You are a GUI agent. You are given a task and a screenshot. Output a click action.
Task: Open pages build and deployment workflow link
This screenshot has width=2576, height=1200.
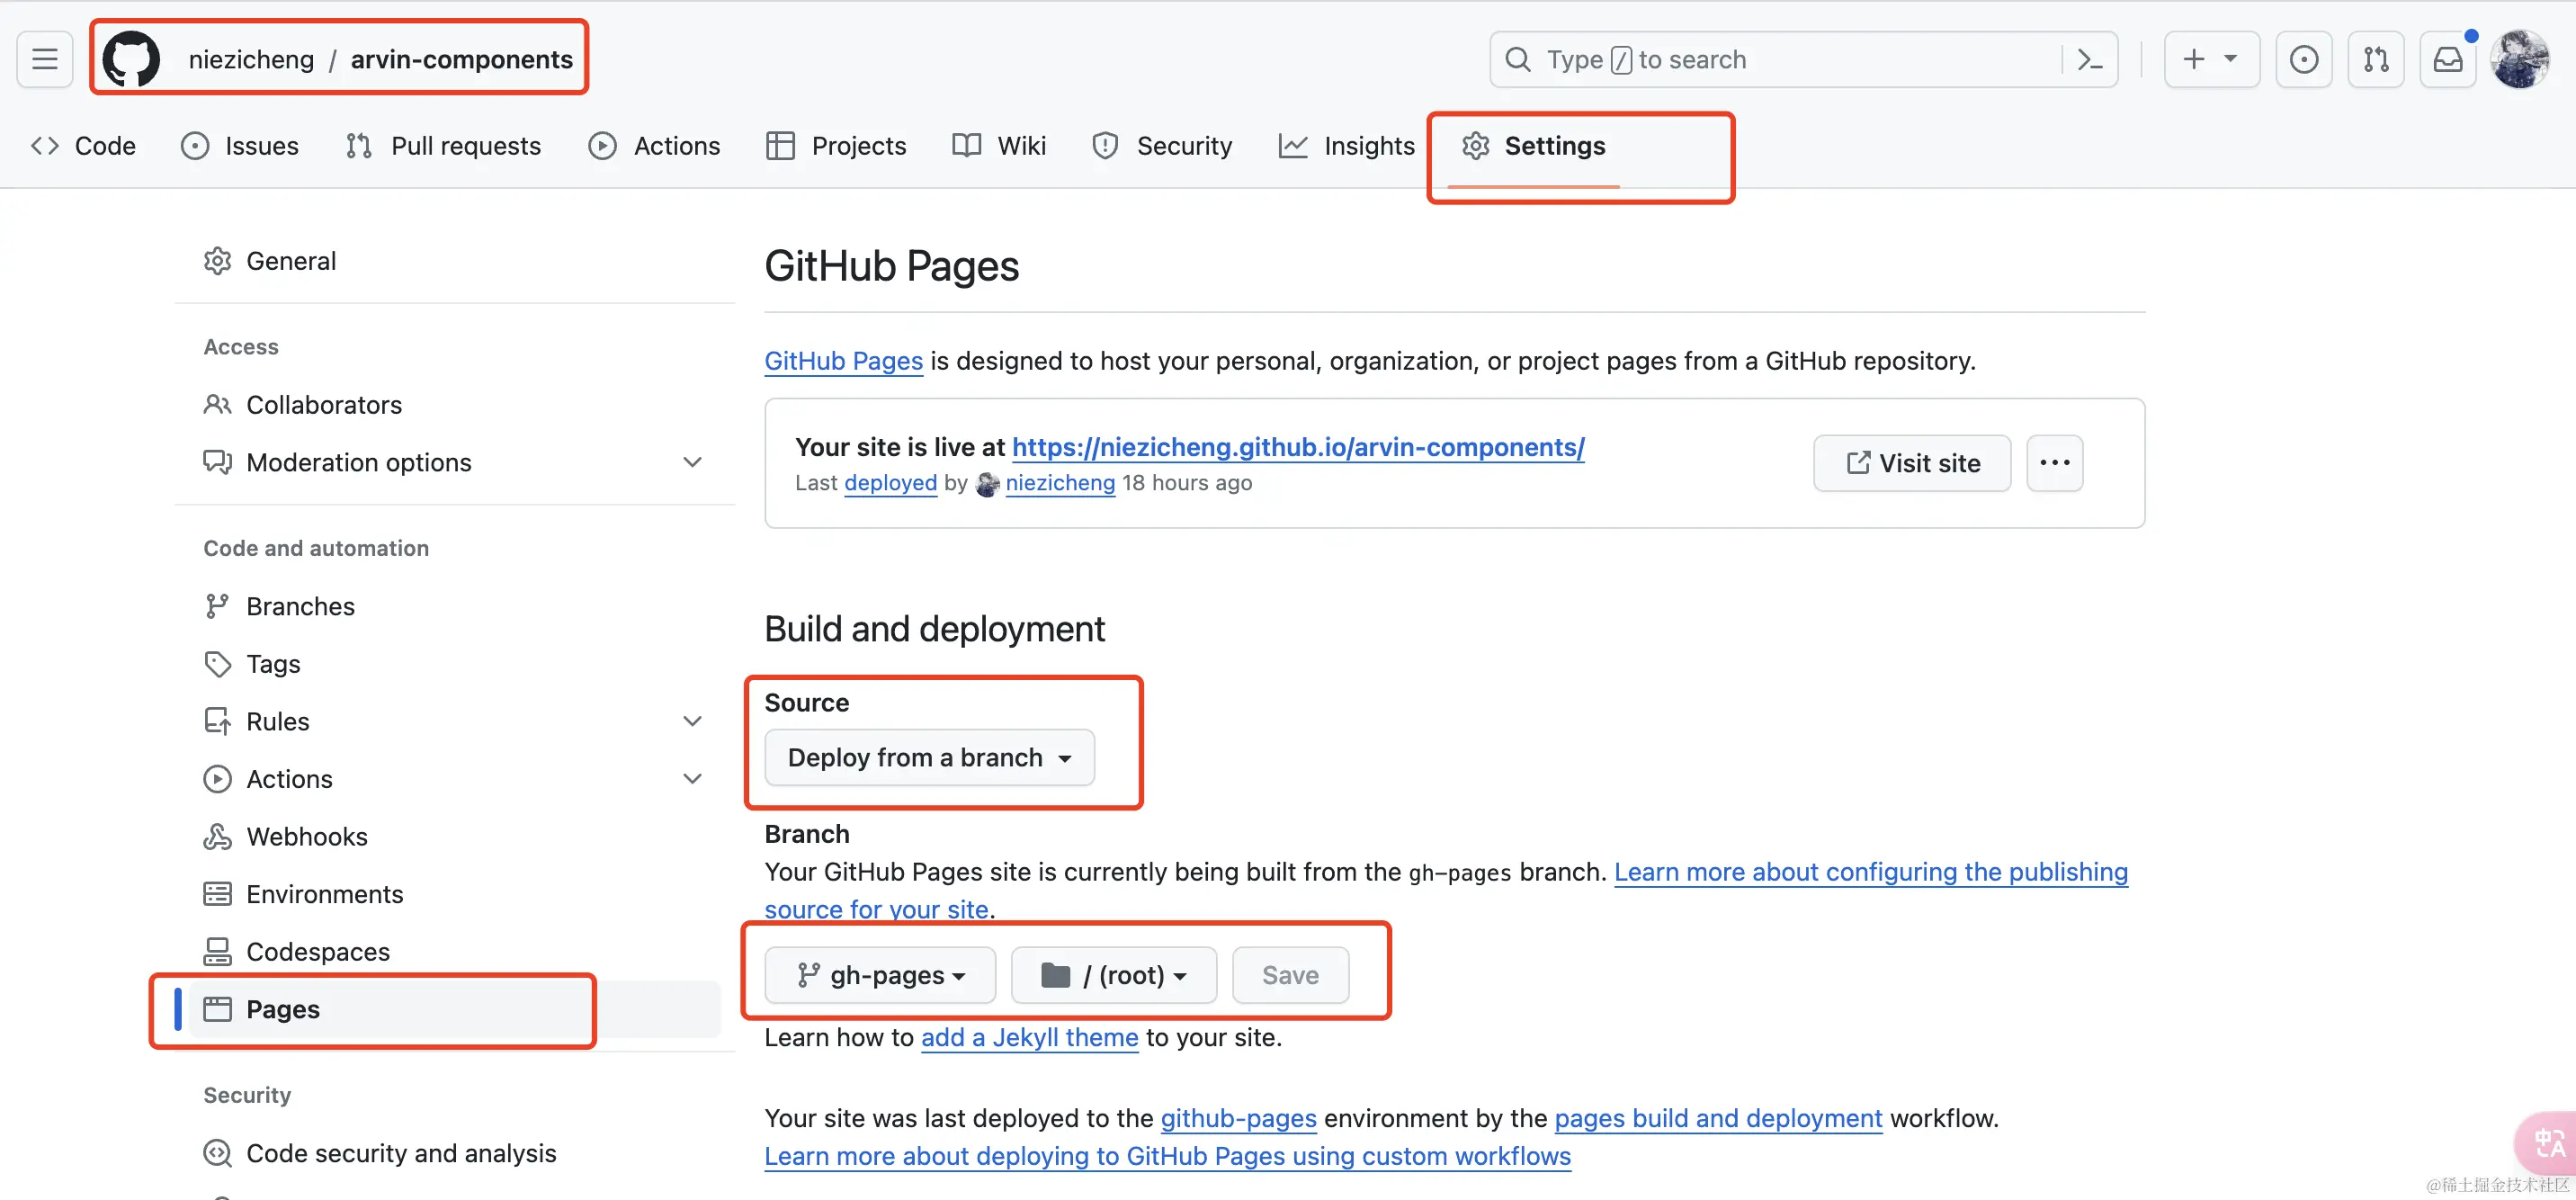tap(1718, 1119)
